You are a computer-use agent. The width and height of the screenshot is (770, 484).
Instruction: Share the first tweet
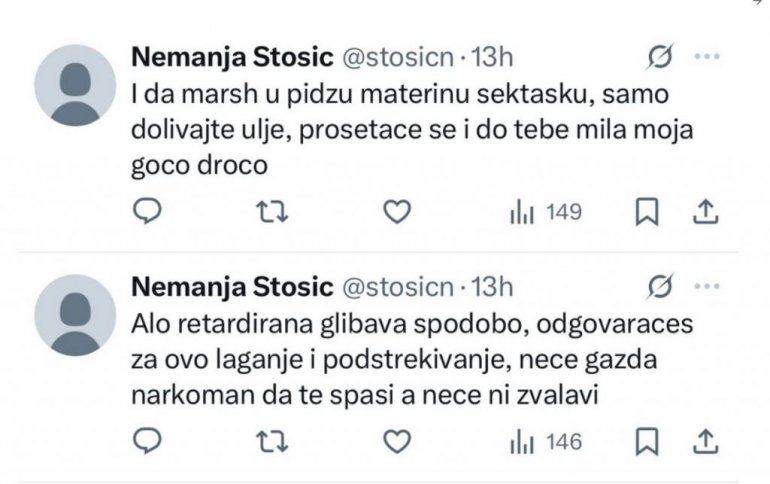pyautogui.click(x=705, y=211)
